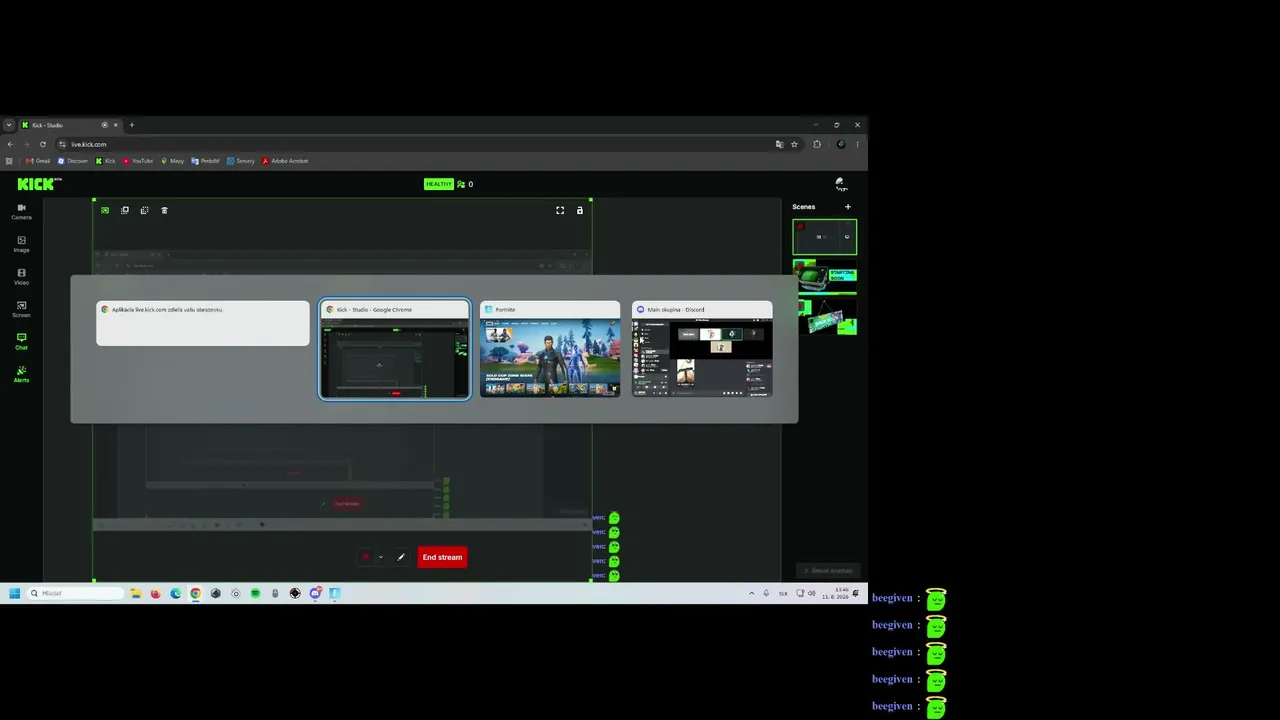
Task: Switch to Kick Studio Chrome window in Alt-Tab
Action: [395, 349]
